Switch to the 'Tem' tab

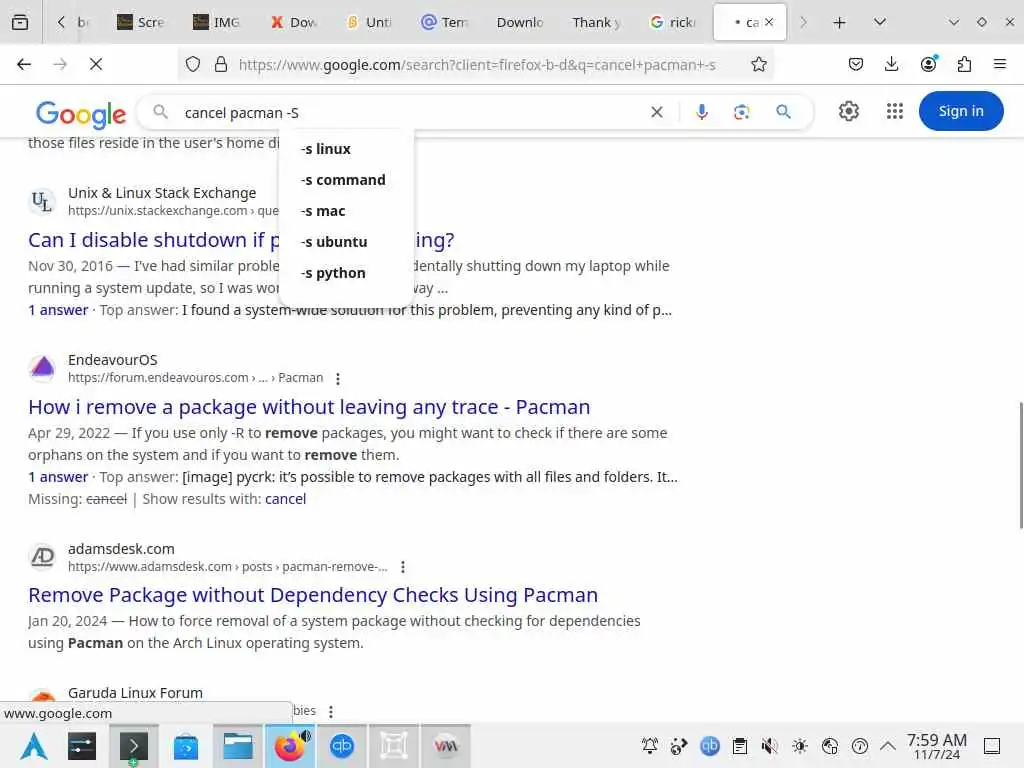(445, 22)
